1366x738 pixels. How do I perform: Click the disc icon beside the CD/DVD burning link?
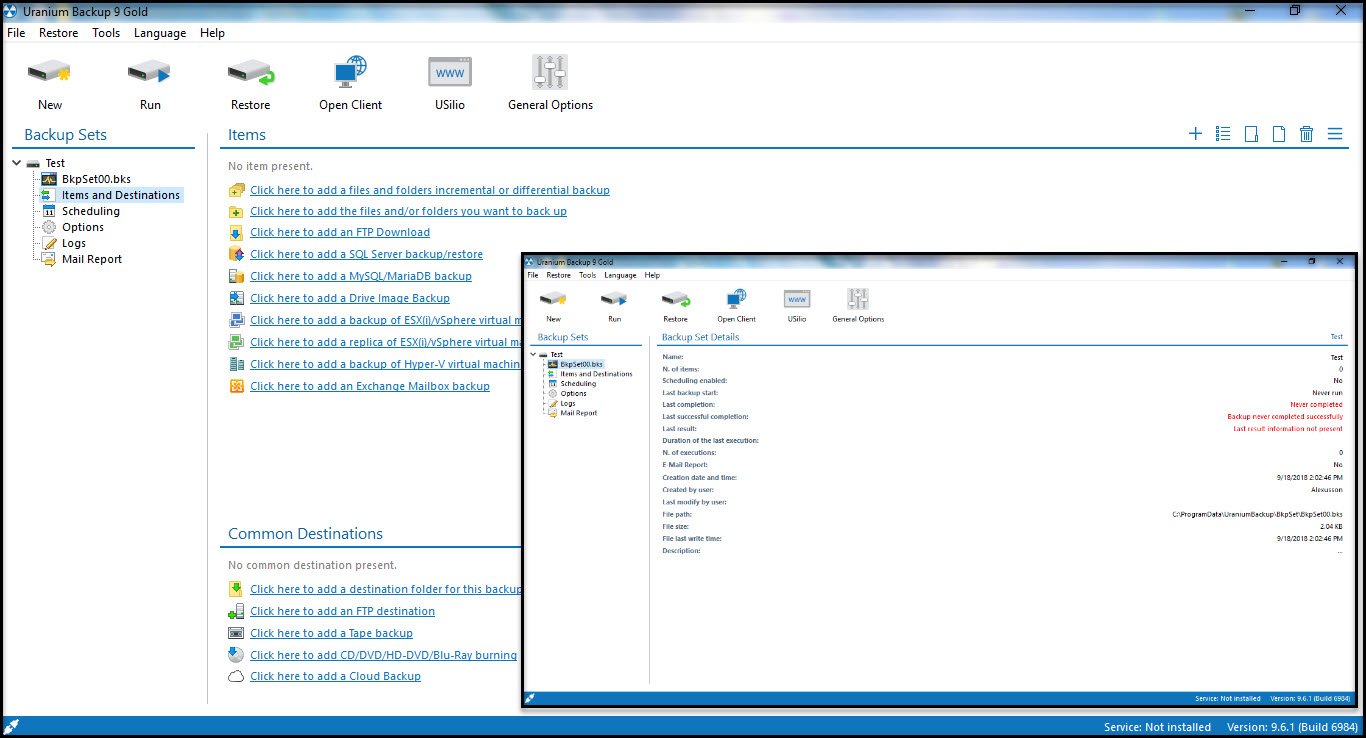coord(236,655)
